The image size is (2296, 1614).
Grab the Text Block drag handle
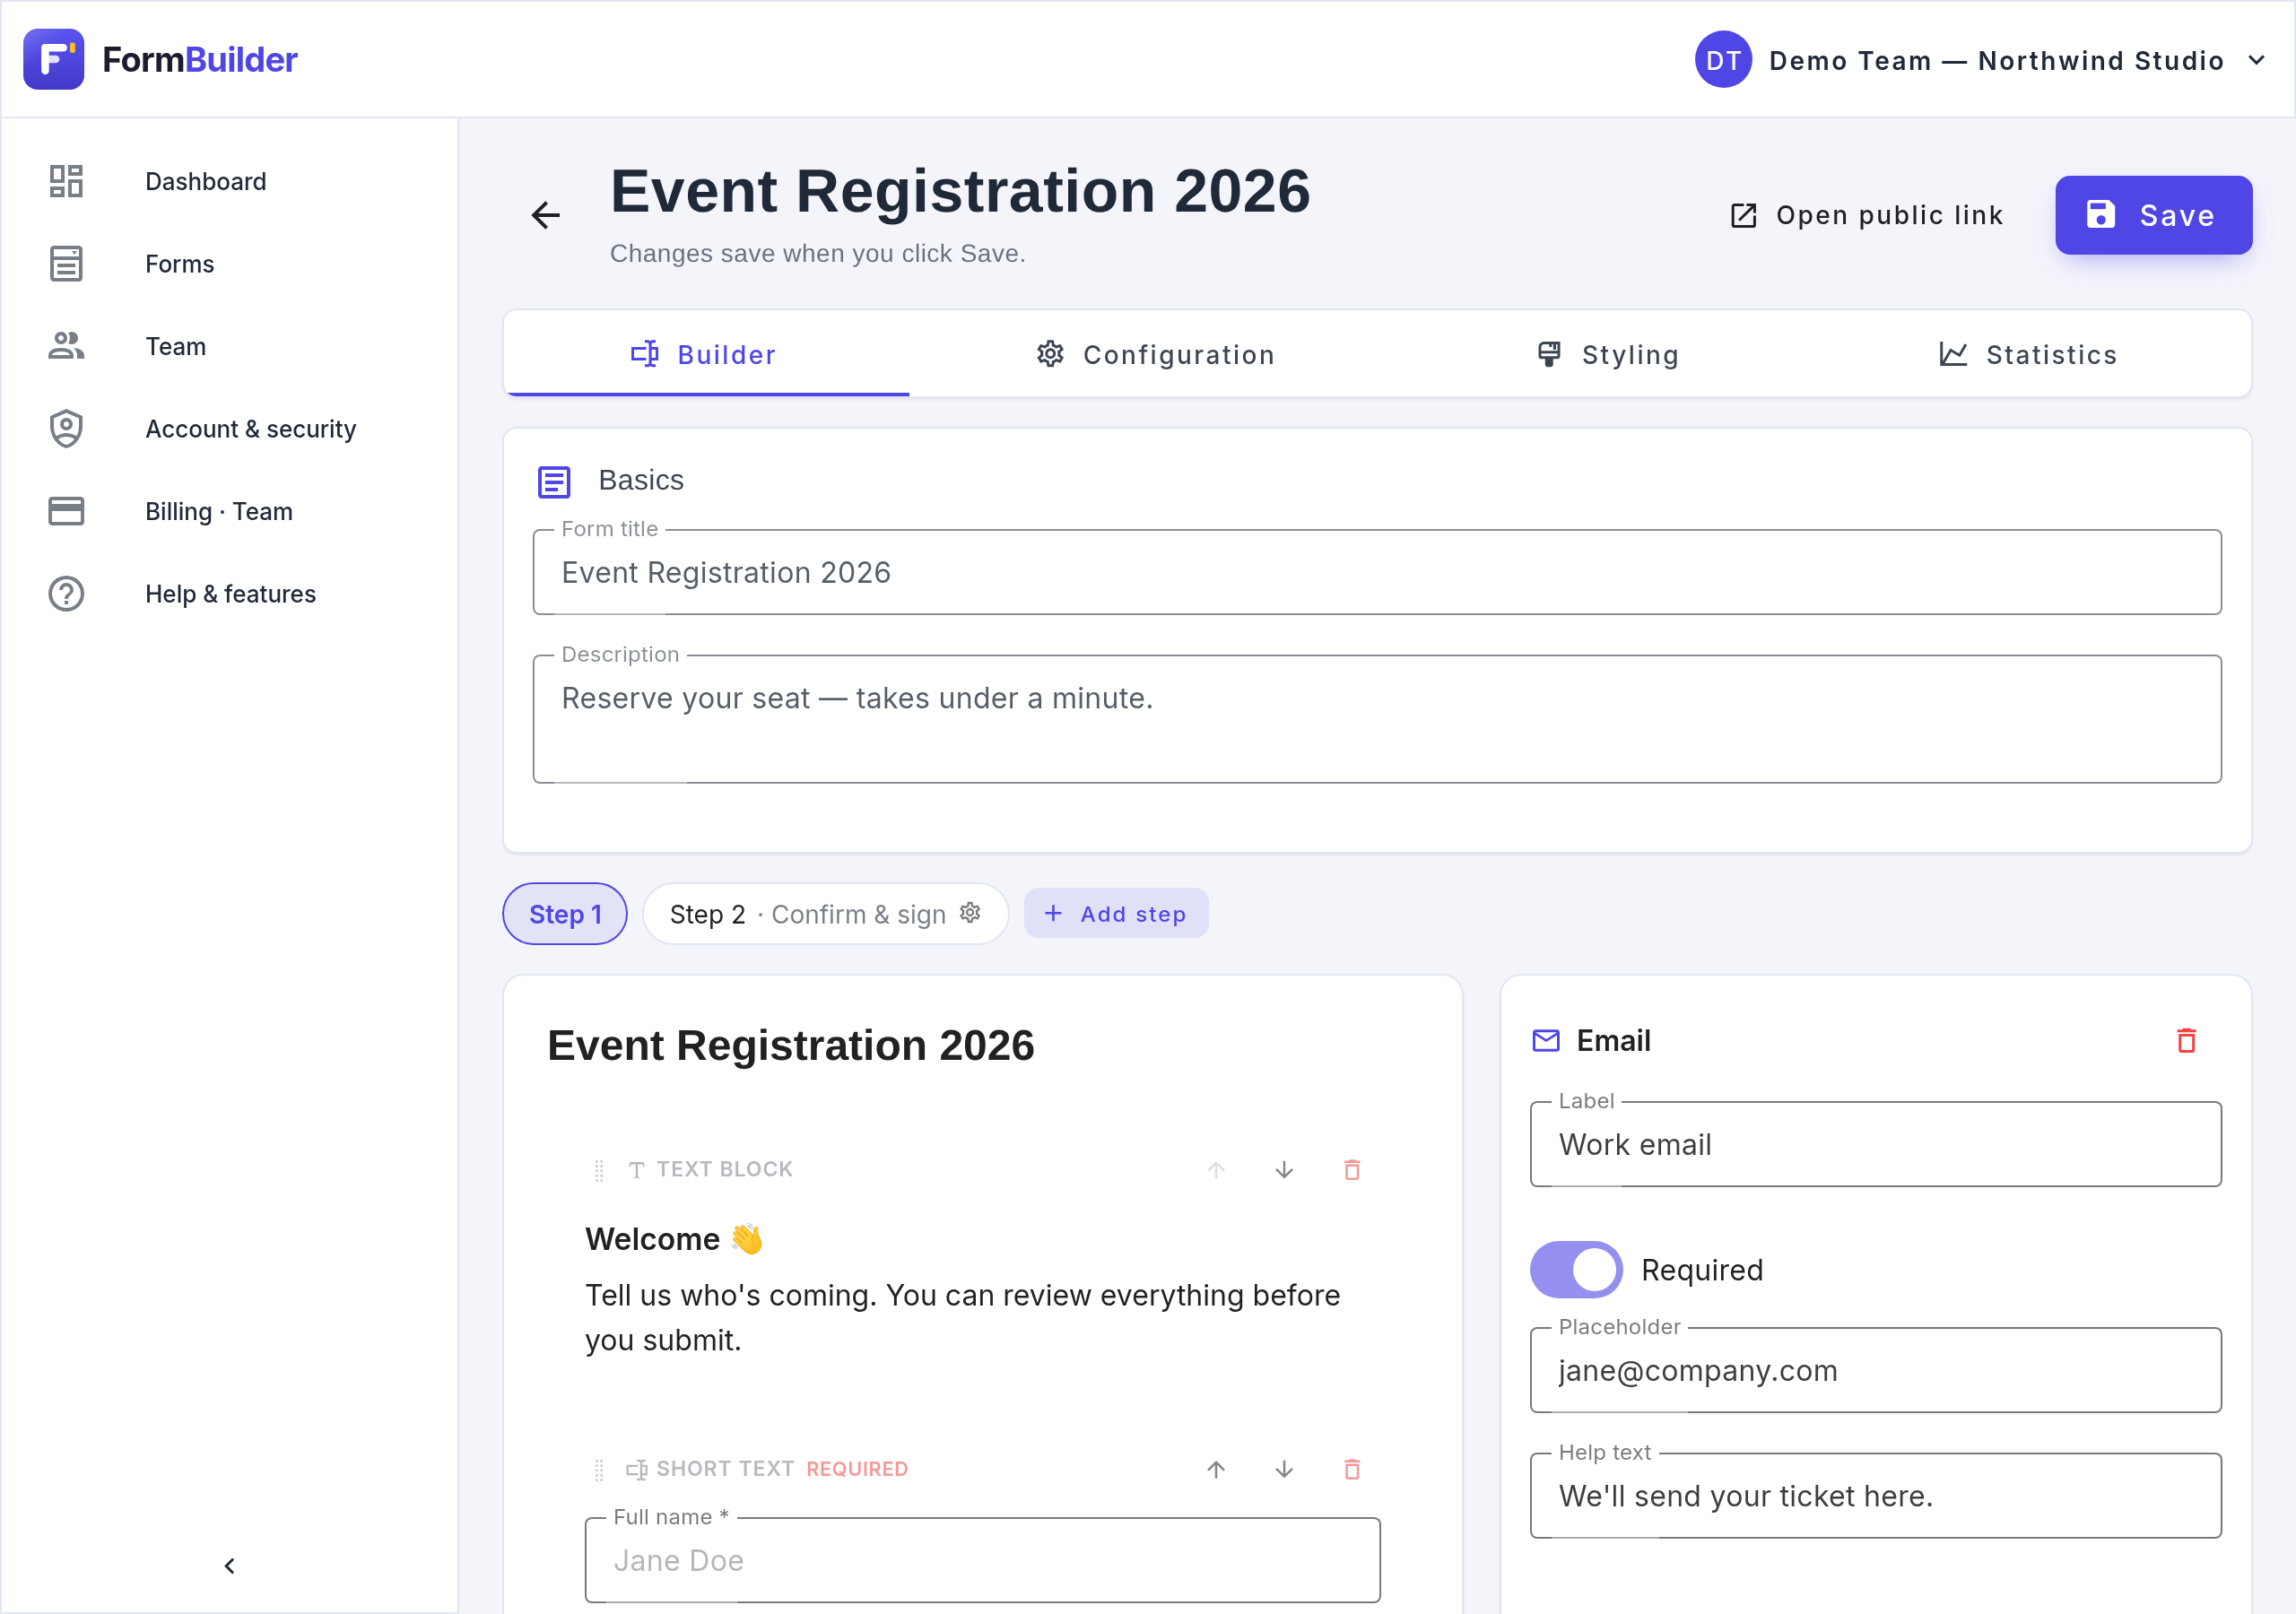point(599,1170)
